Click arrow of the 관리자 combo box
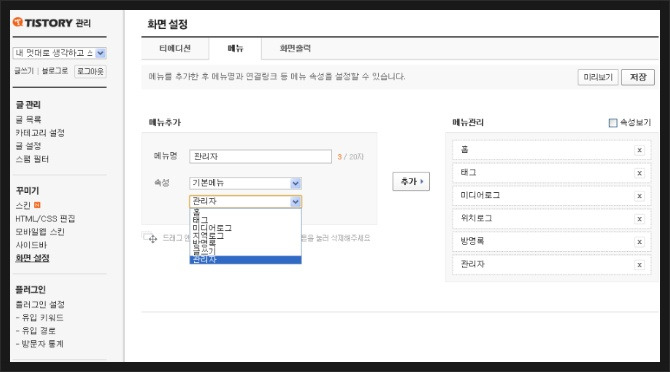This screenshot has height=372, width=670. pos(295,202)
